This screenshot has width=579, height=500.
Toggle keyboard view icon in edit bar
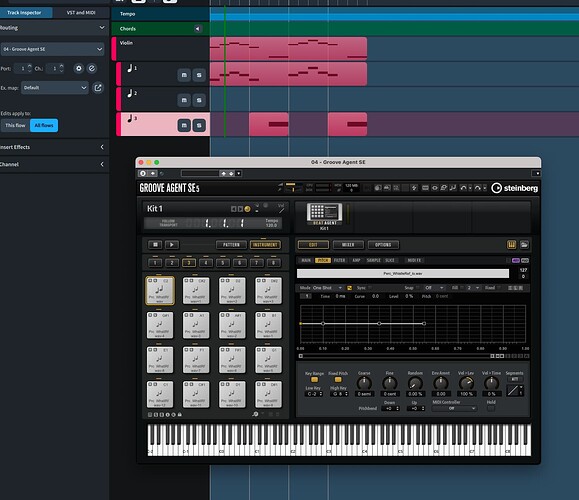click(511, 244)
